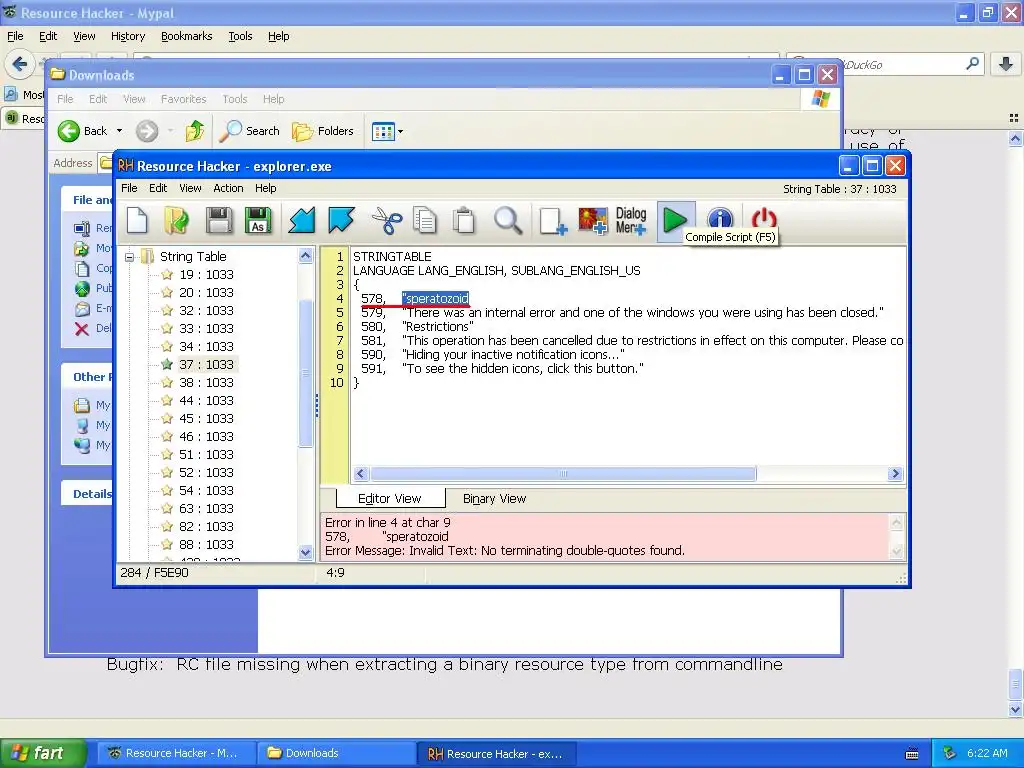Click the Save As floppy icon
The image size is (1024, 768).
click(x=258, y=220)
